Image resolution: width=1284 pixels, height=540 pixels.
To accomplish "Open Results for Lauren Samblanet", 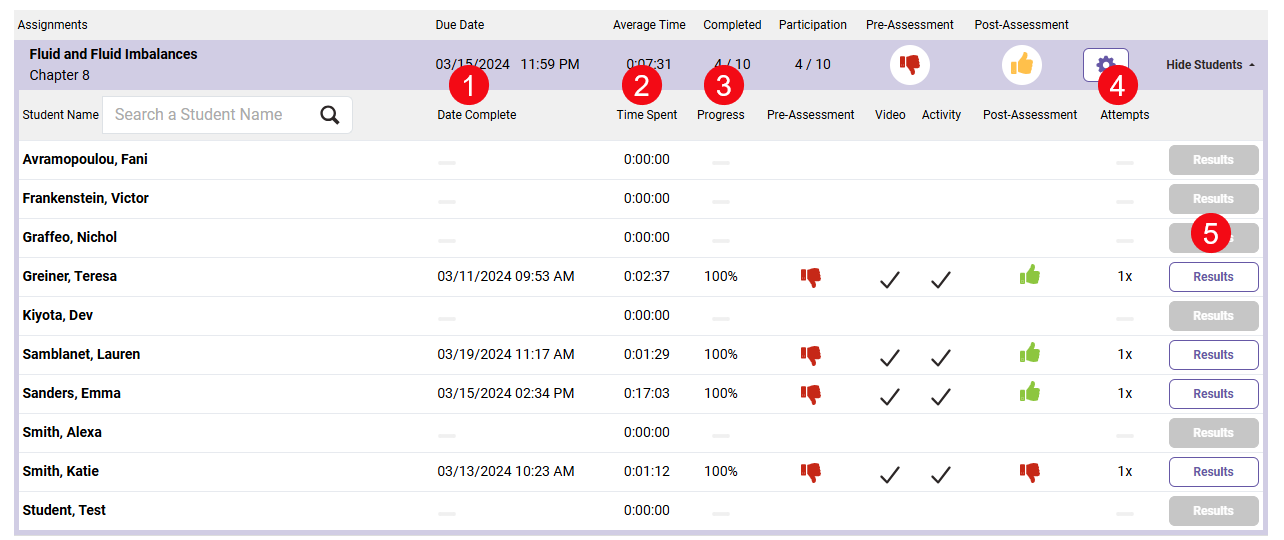I will (x=1213, y=355).
